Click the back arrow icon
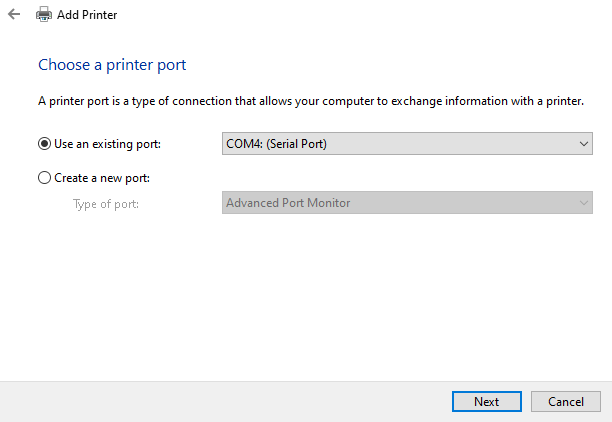 pos(14,15)
